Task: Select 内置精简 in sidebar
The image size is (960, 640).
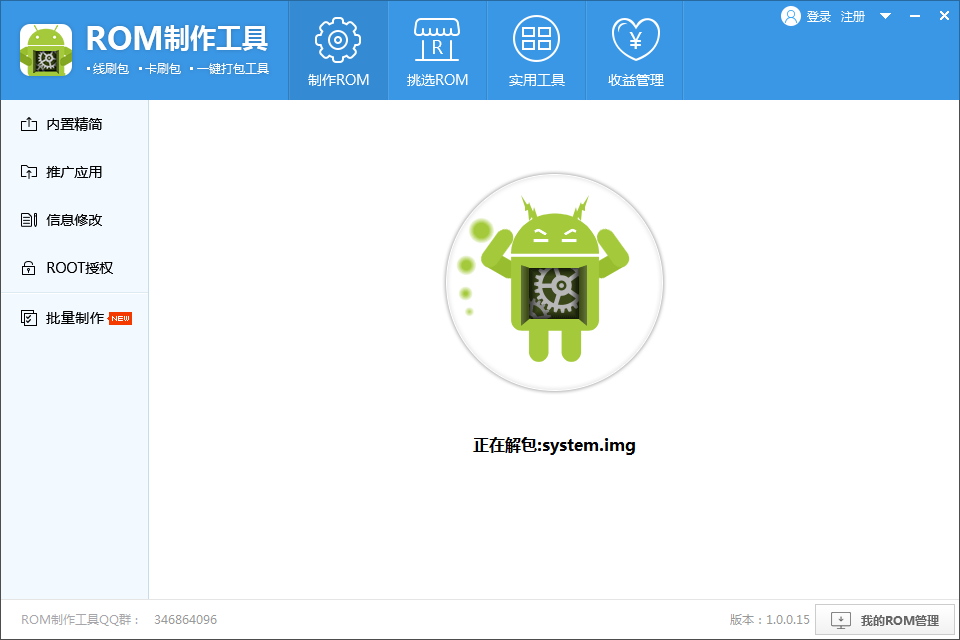Action: (x=74, y=124)
